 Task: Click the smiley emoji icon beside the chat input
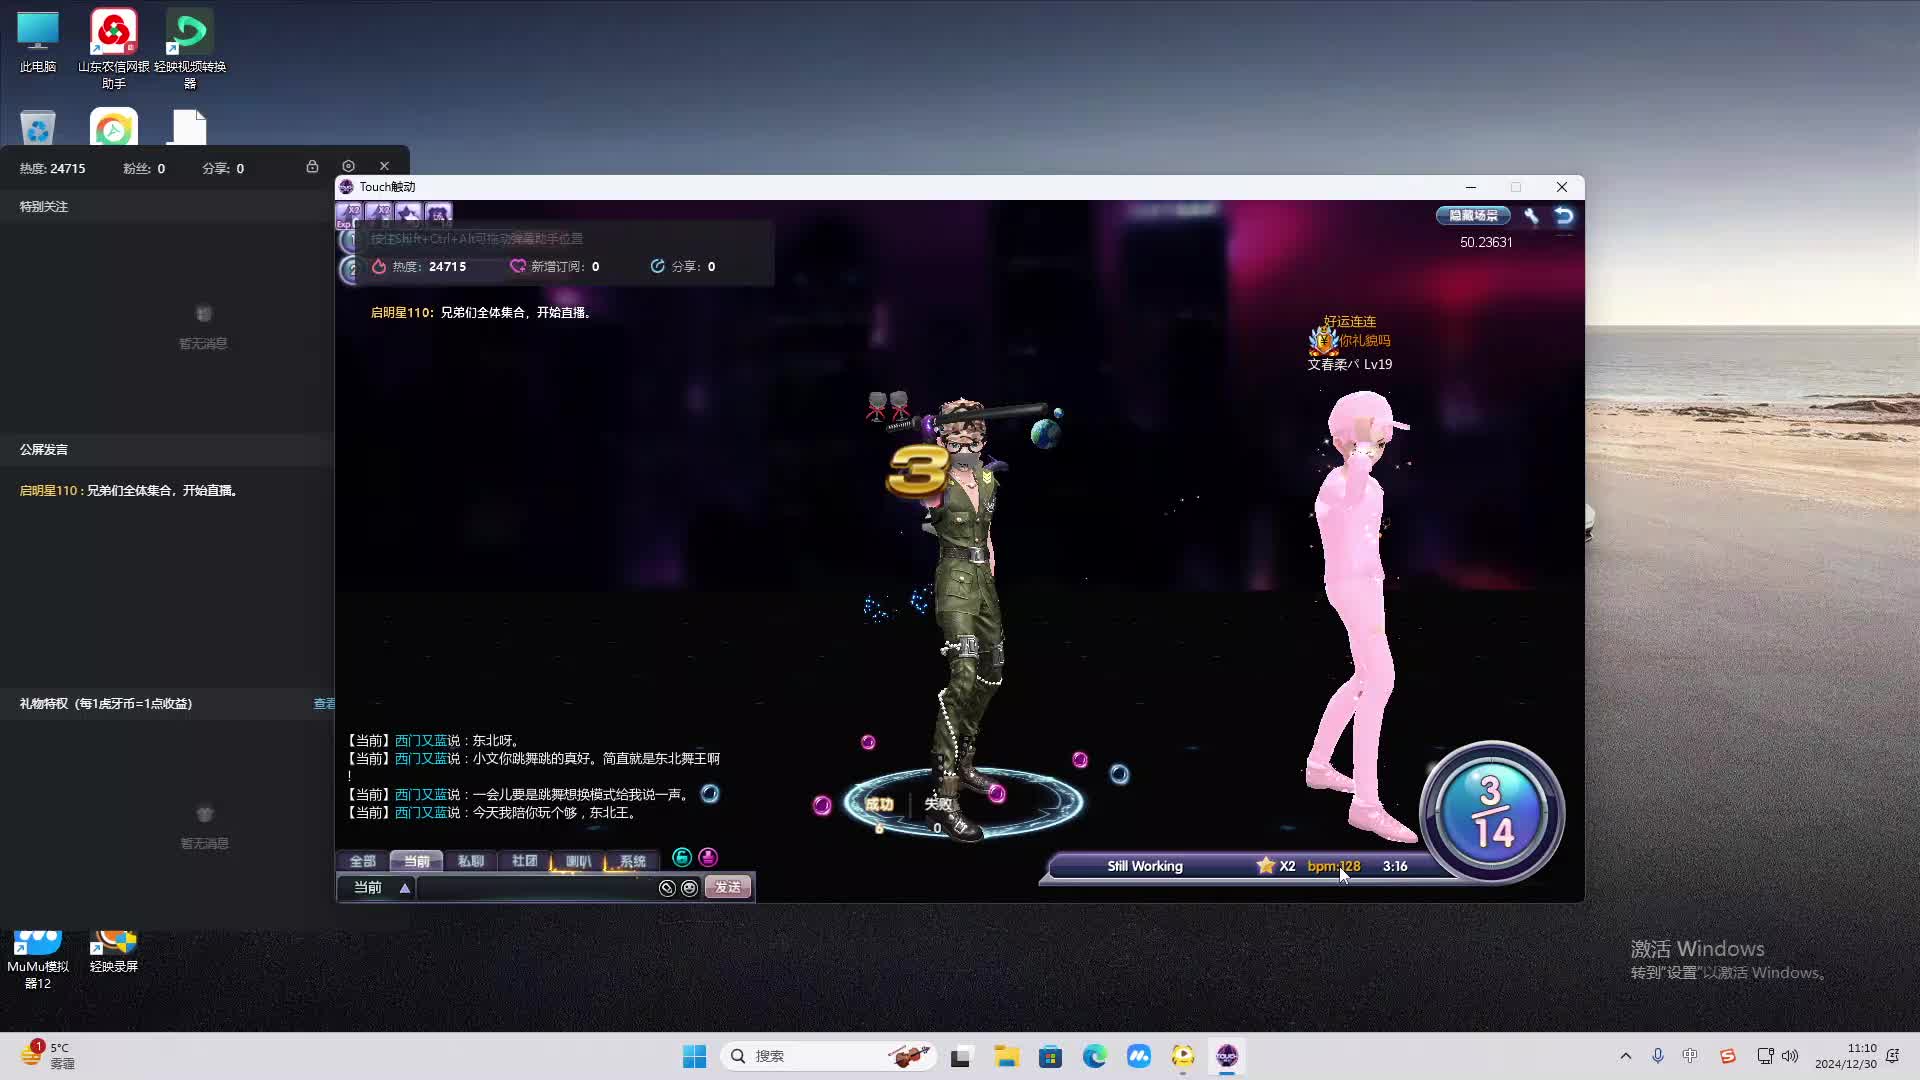pyautogui.click(x=690, y=887)
